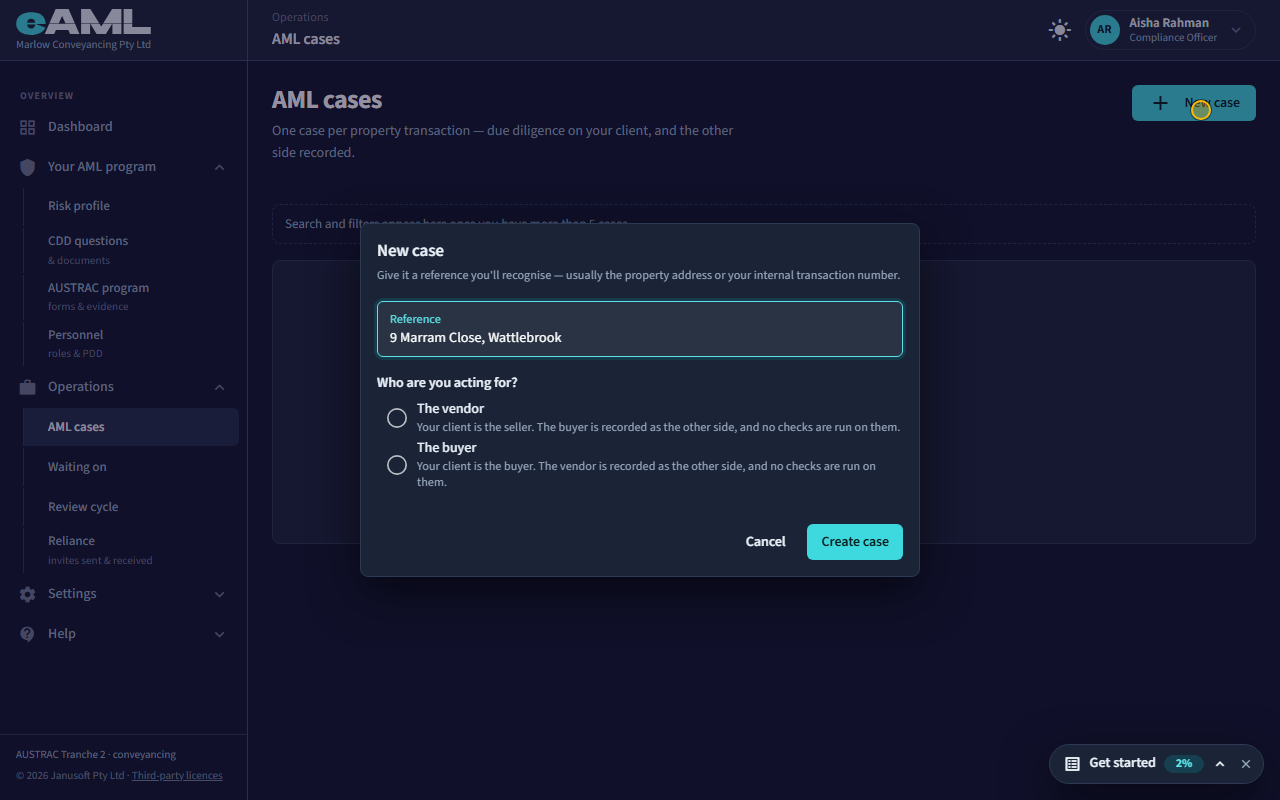Collapse the Operations section
This screenshot has width=1280, height=800.
219,387
